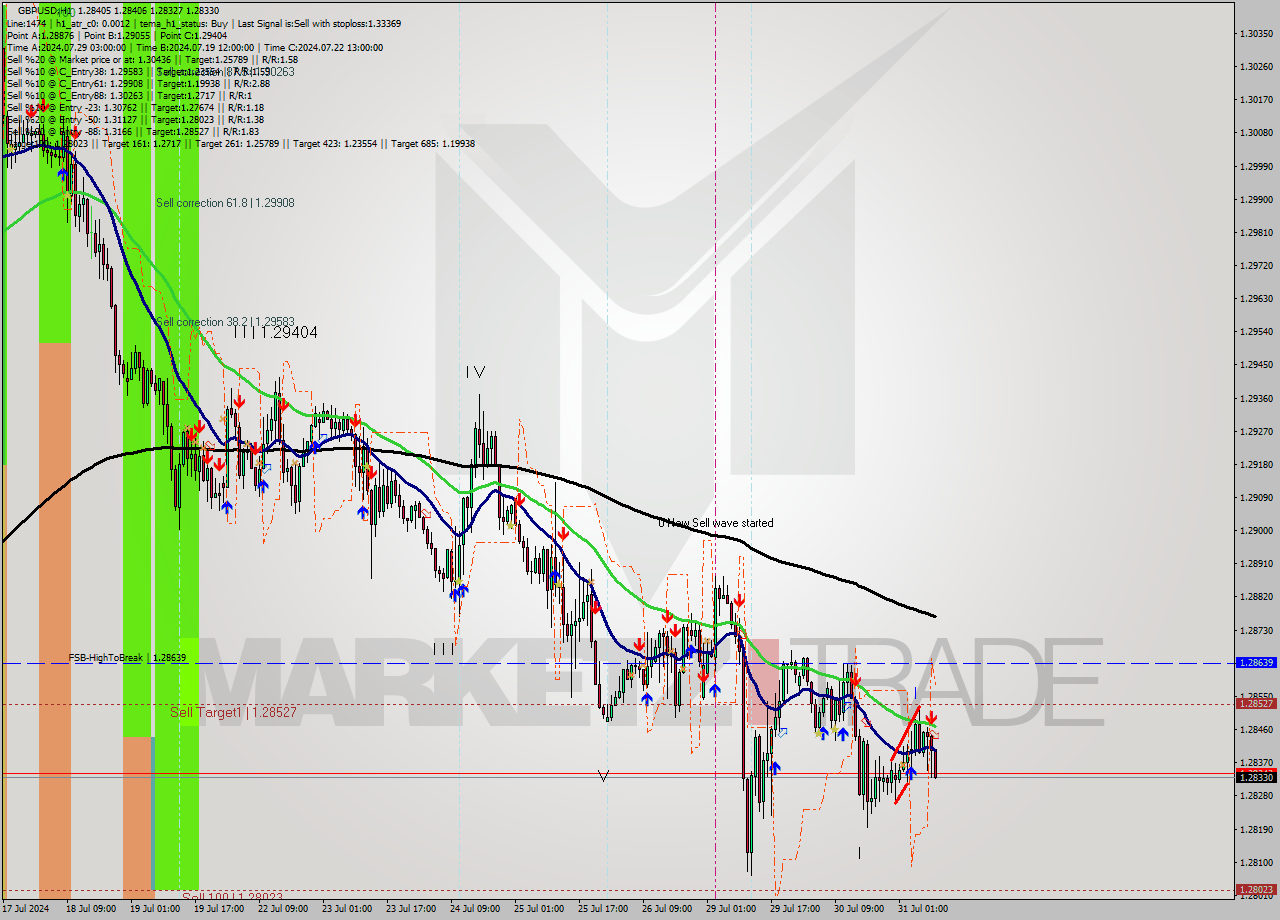This screenshot has height=920, width=1280.
Task: Click price level 1.29000 on the axis
Action: 1256,531
